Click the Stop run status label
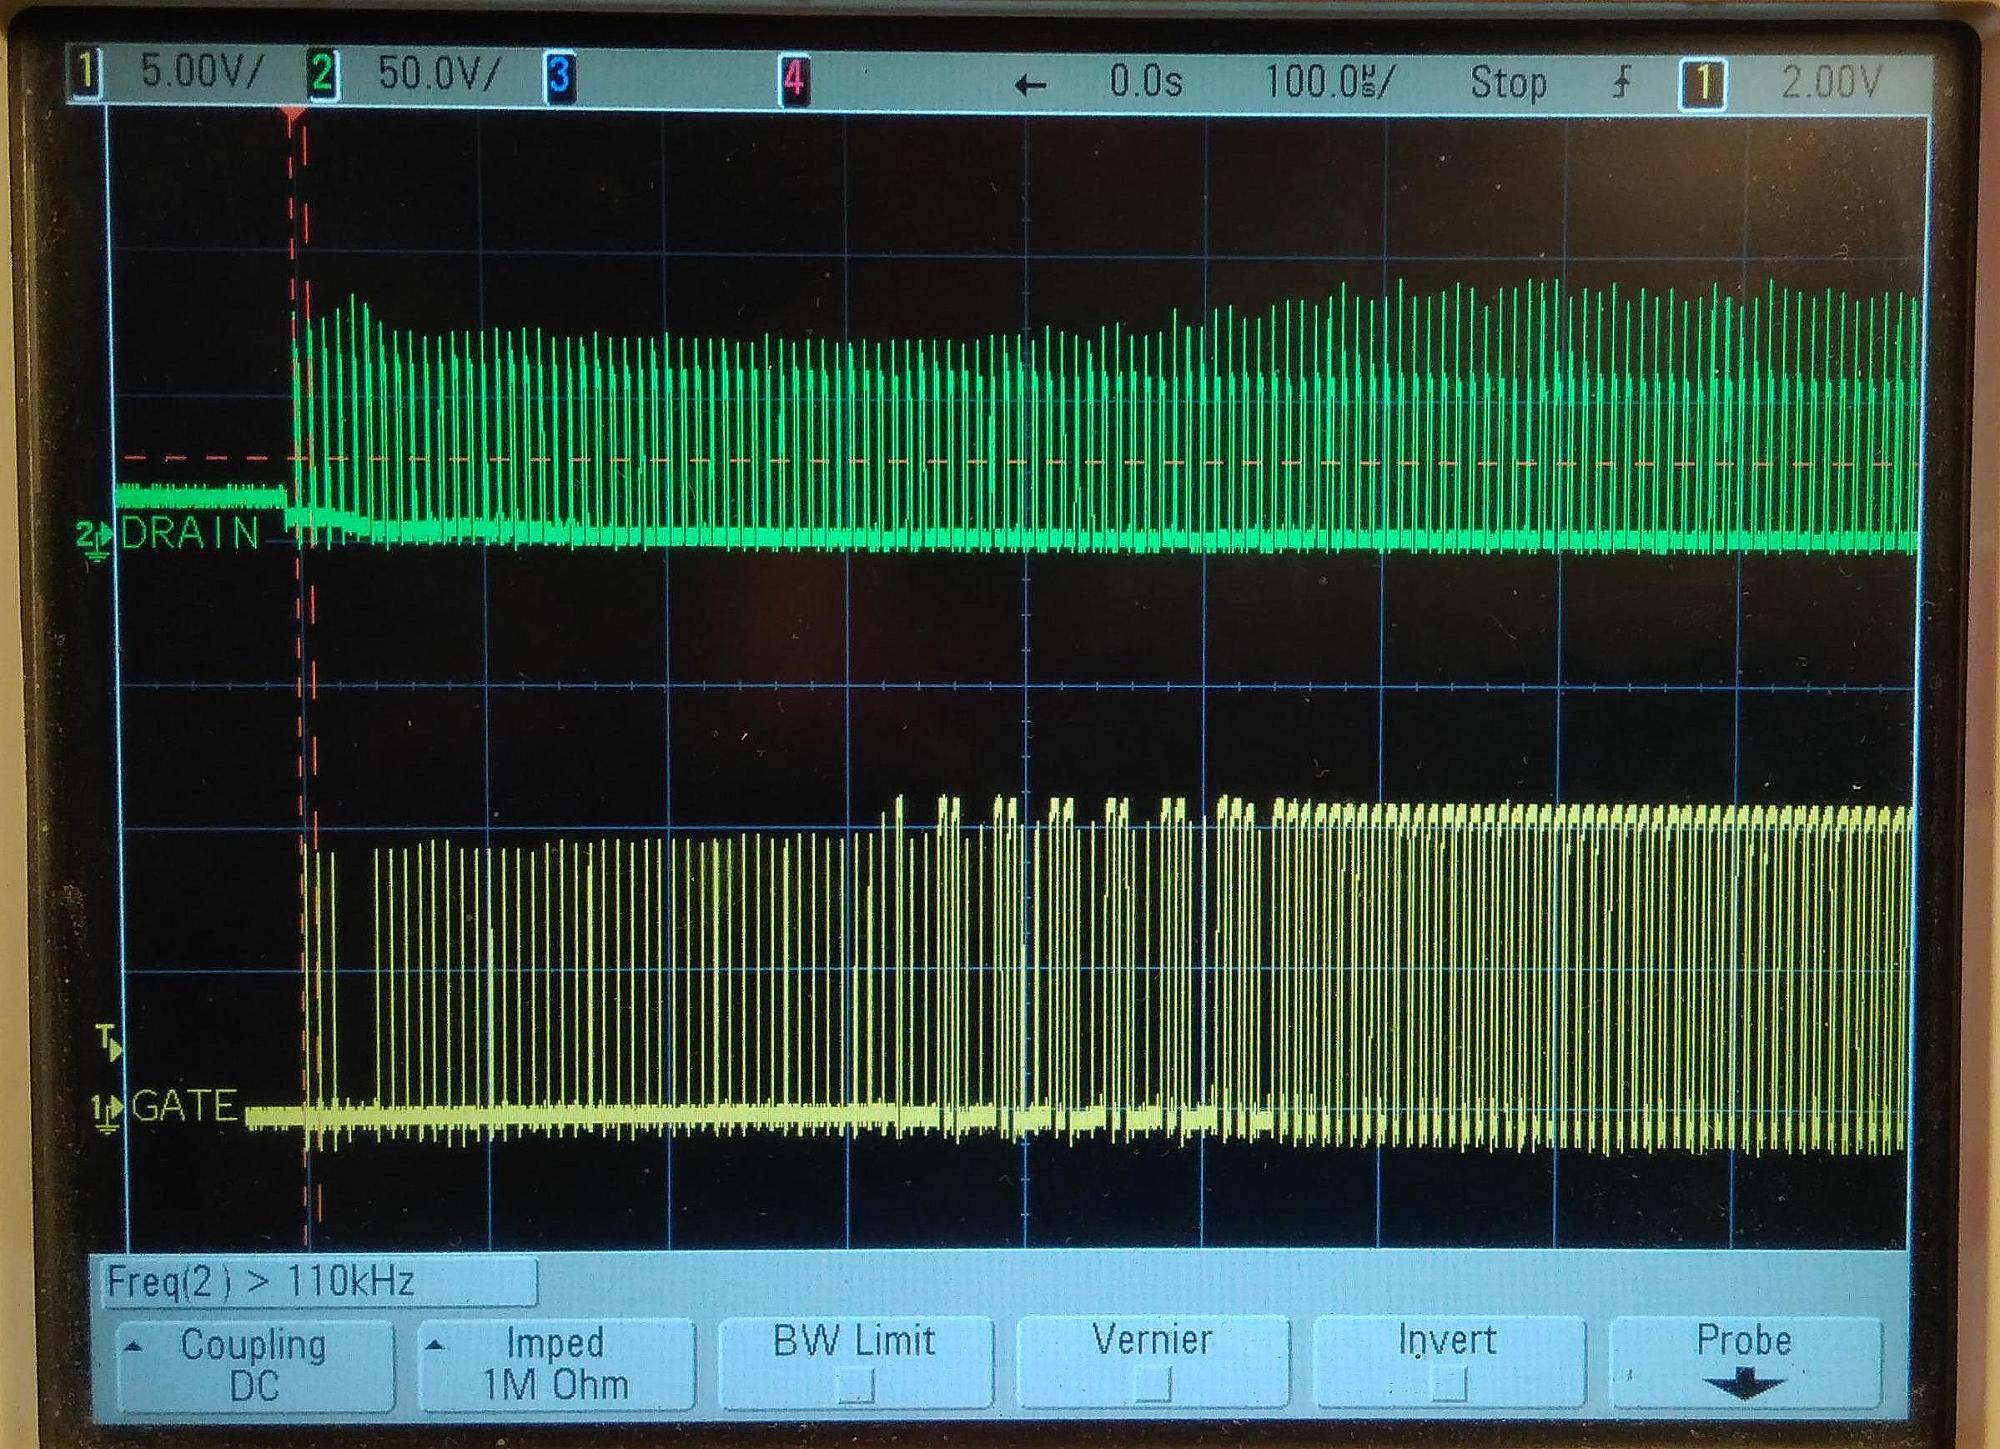The width and height of the screenshot is (2000, 1449). pos(1508,83)
